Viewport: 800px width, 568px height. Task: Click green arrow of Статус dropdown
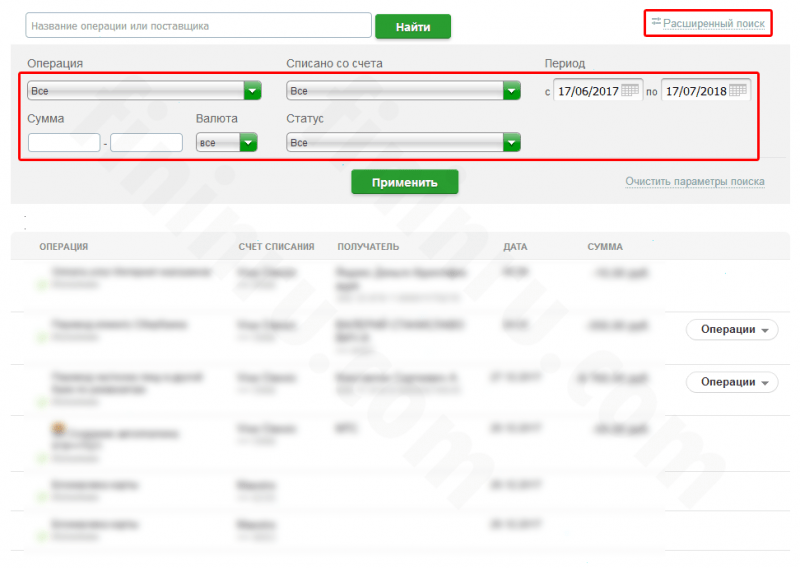tap(512, 142)
